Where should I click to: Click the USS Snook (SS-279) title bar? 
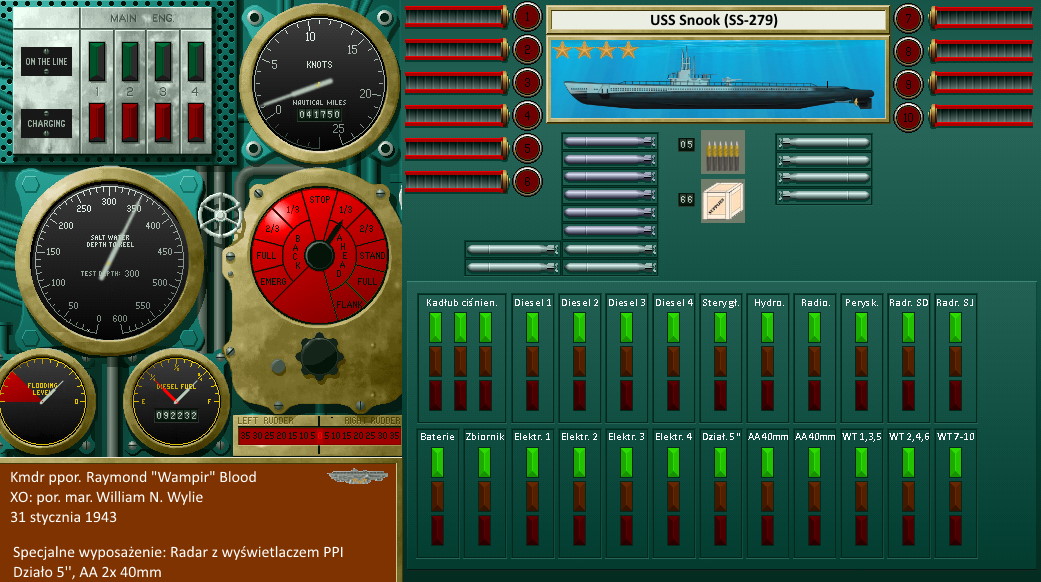click(x=717, y=20)
